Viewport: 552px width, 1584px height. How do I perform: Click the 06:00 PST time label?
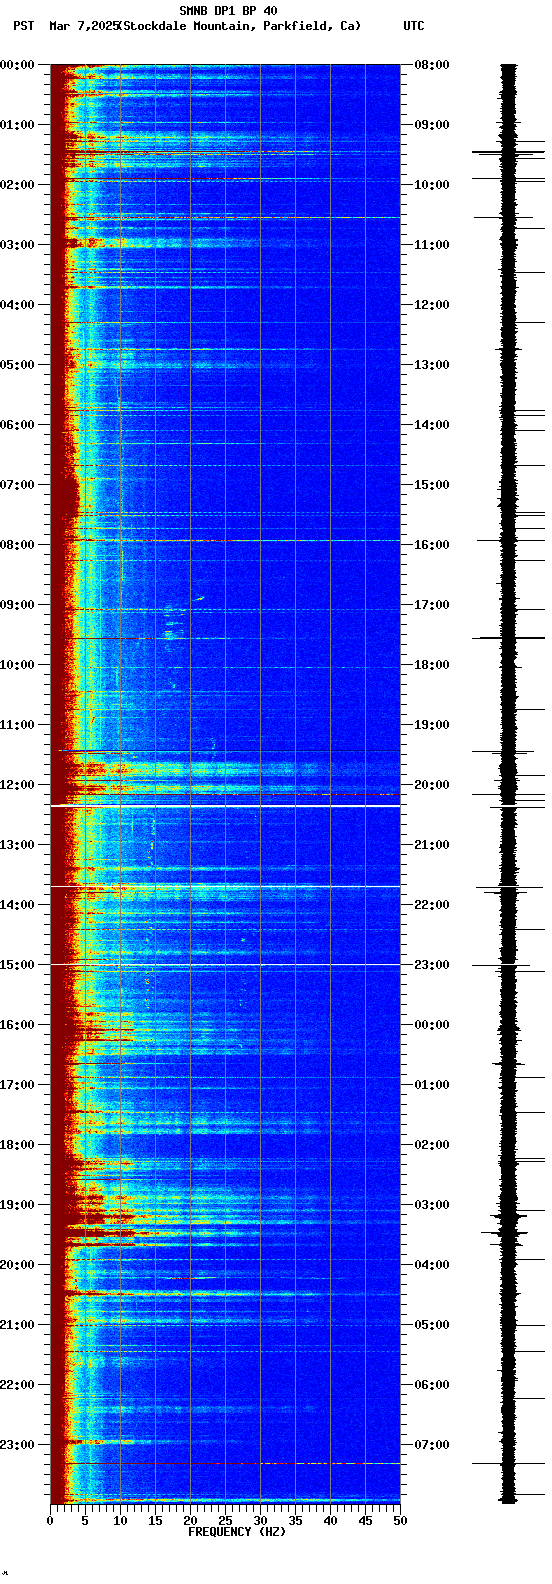16,425
